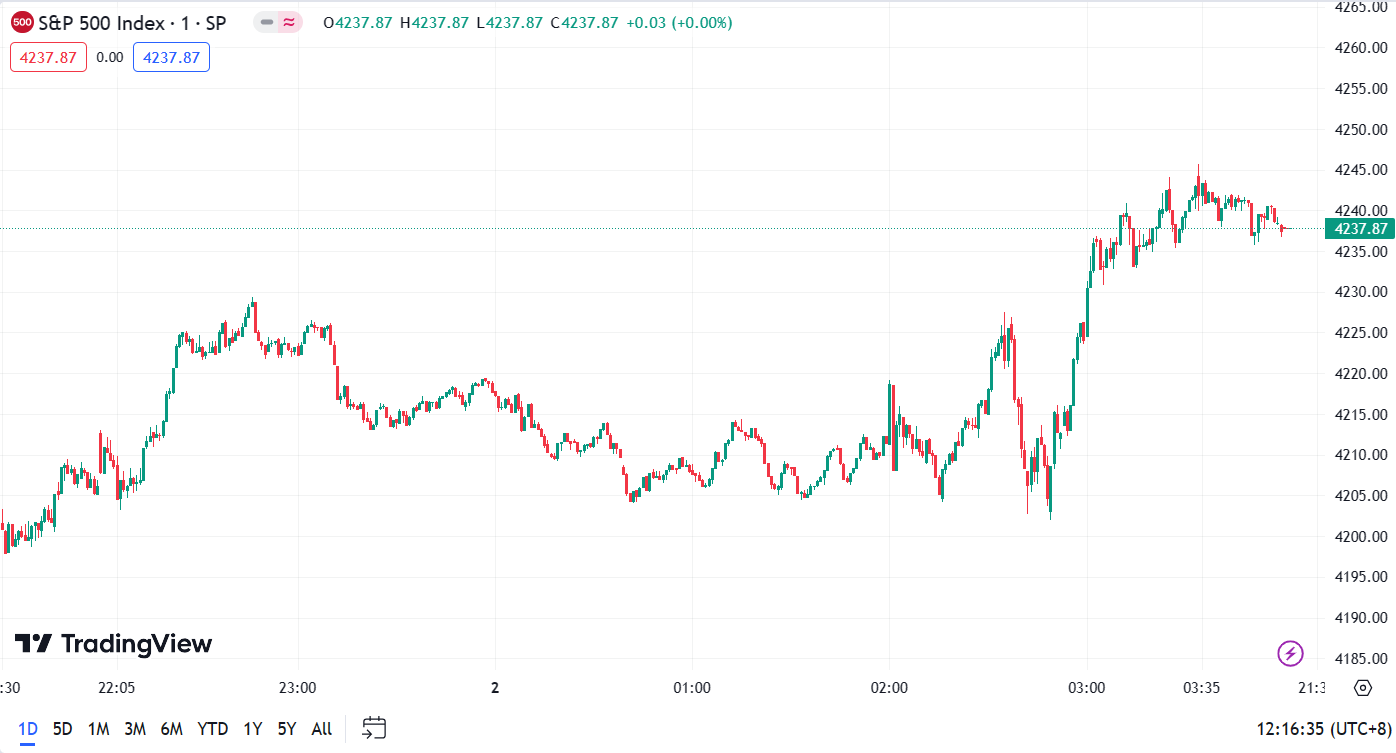Select the YTD time range
1396x753 pixels.
[x=212, y=729]
